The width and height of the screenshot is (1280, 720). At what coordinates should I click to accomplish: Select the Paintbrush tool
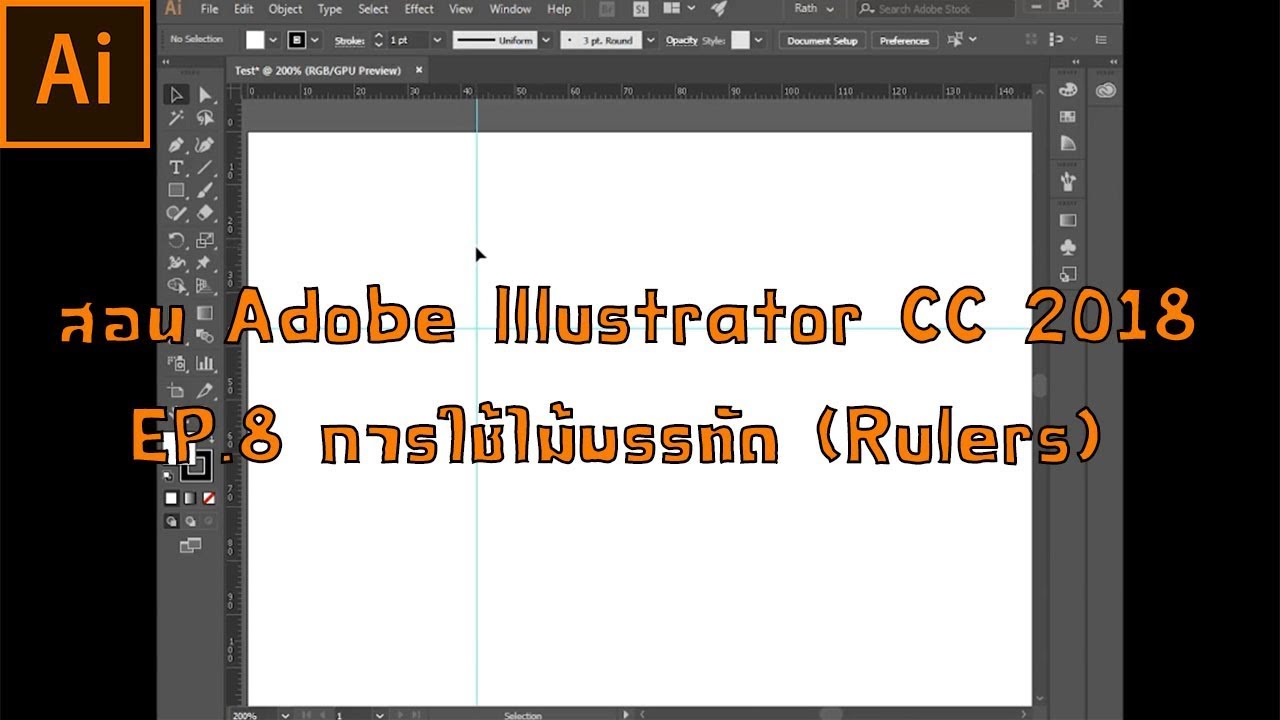tap(205, 190)
